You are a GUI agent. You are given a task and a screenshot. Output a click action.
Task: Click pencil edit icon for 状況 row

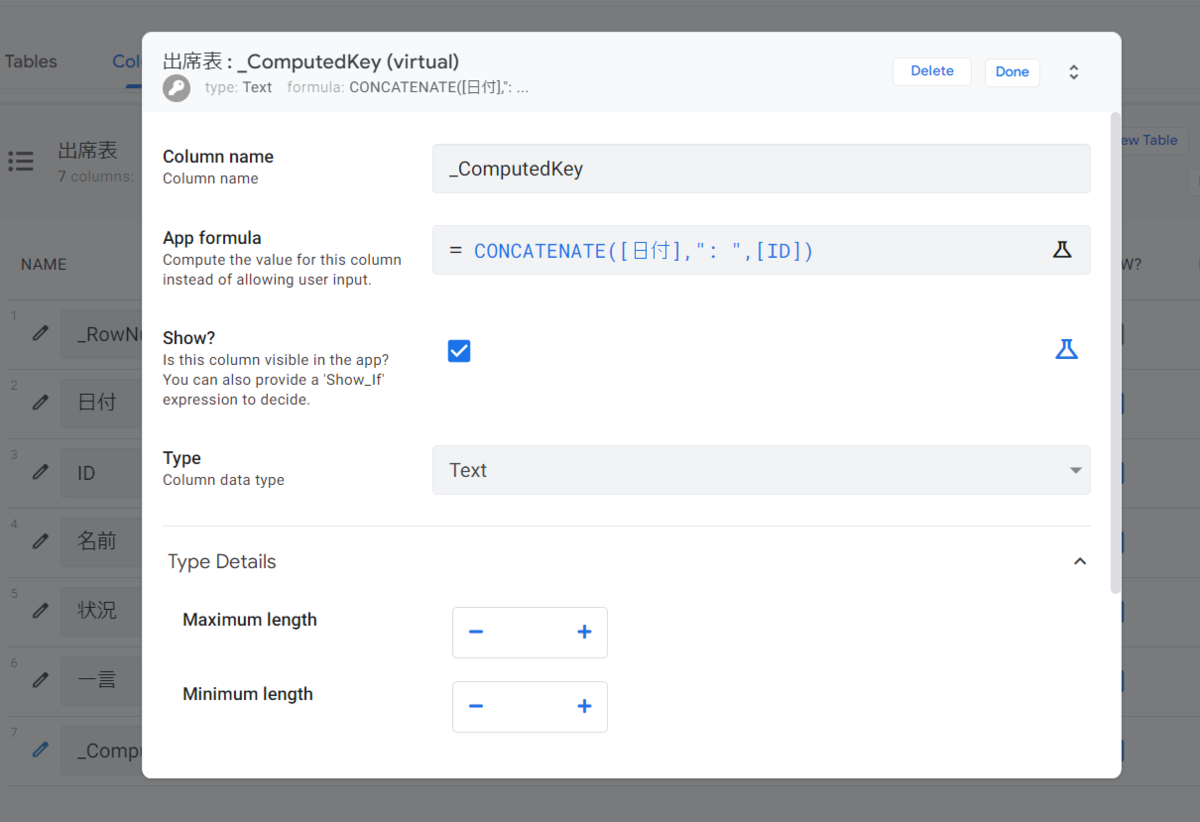40,610
